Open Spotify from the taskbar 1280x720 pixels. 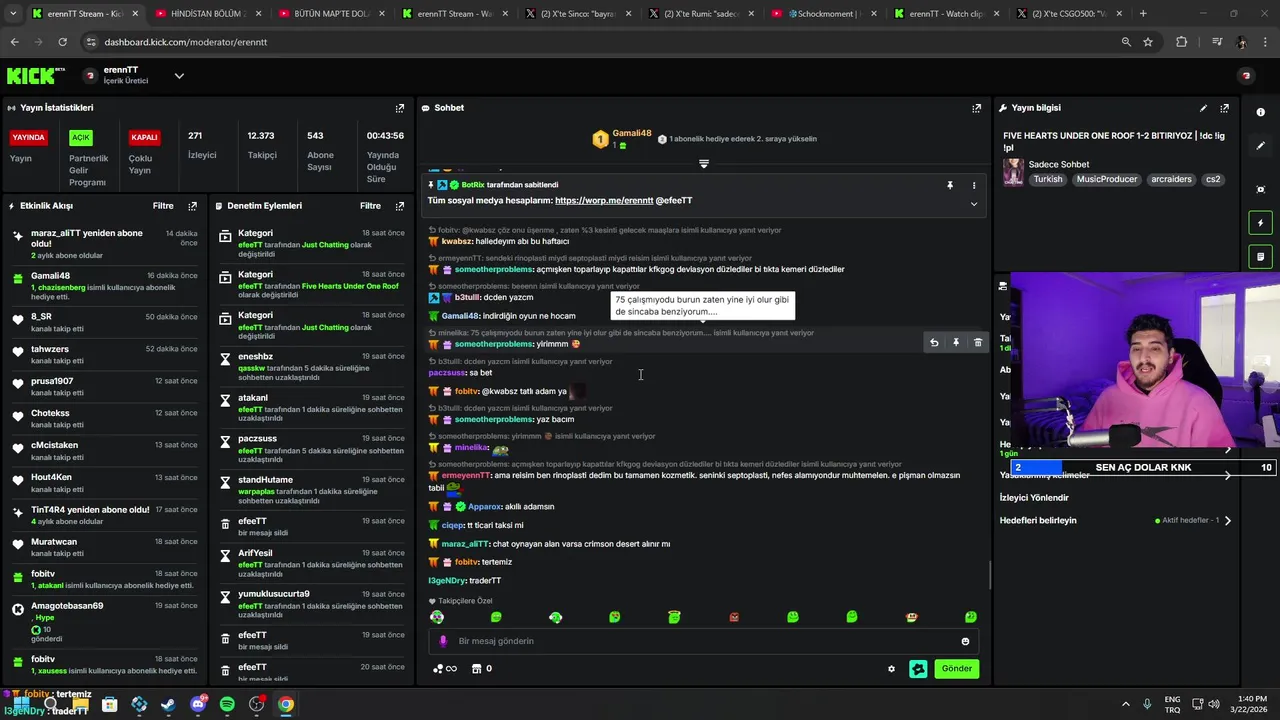(227, 705)
